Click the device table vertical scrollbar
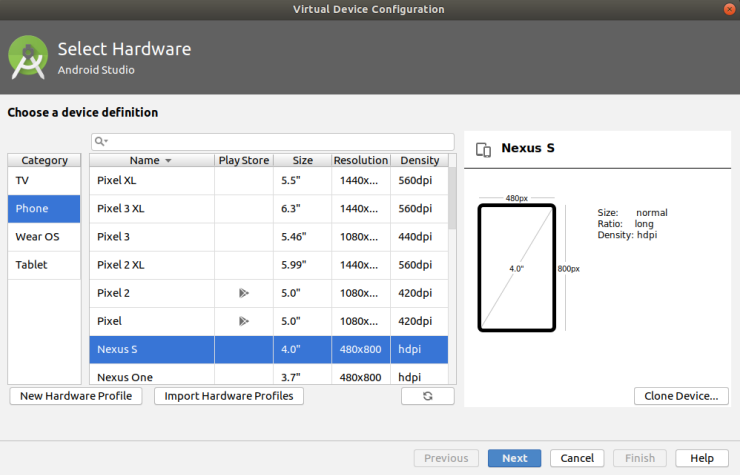The height and width of the screenshot is (475, 740). 452,198
